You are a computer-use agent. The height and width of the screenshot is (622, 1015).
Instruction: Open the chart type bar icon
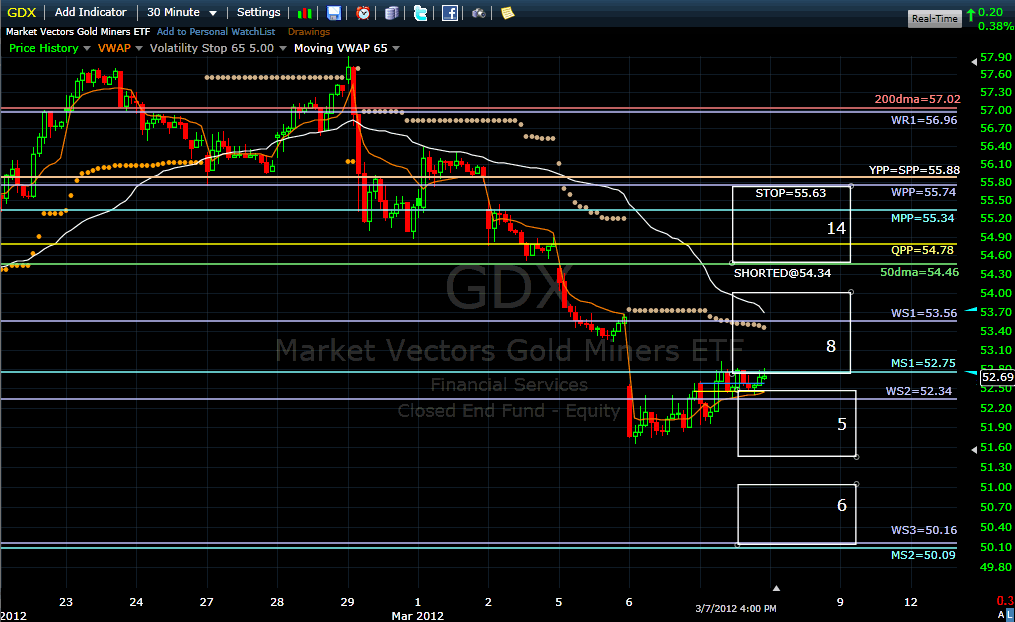304,13
